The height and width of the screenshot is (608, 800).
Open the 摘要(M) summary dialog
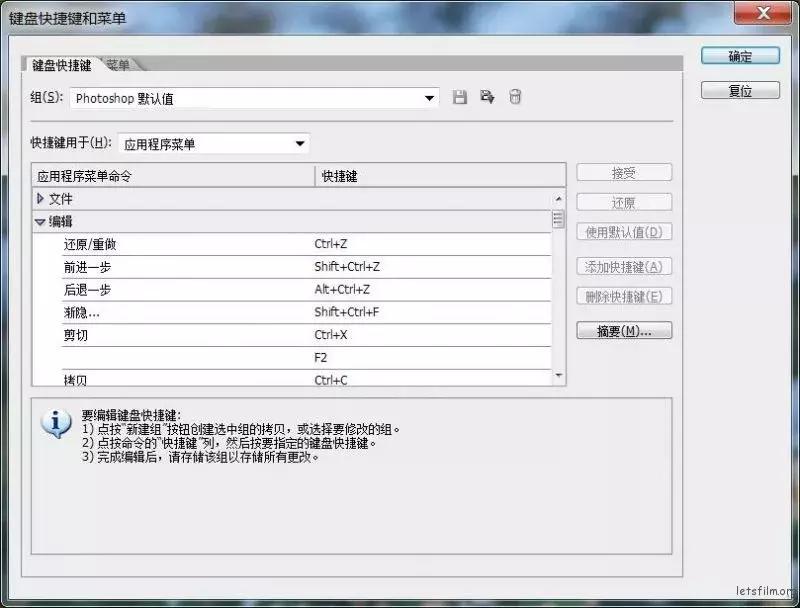pyautogui.click(x=624, y=330)
